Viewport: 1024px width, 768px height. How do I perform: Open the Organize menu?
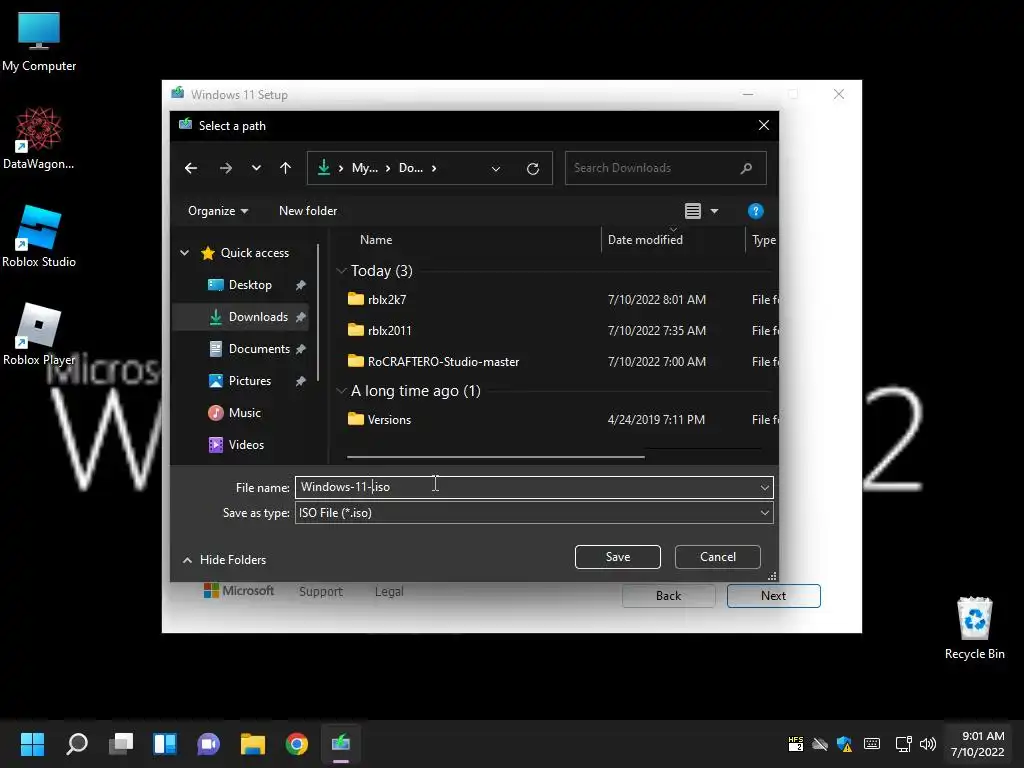pos(217,211)
